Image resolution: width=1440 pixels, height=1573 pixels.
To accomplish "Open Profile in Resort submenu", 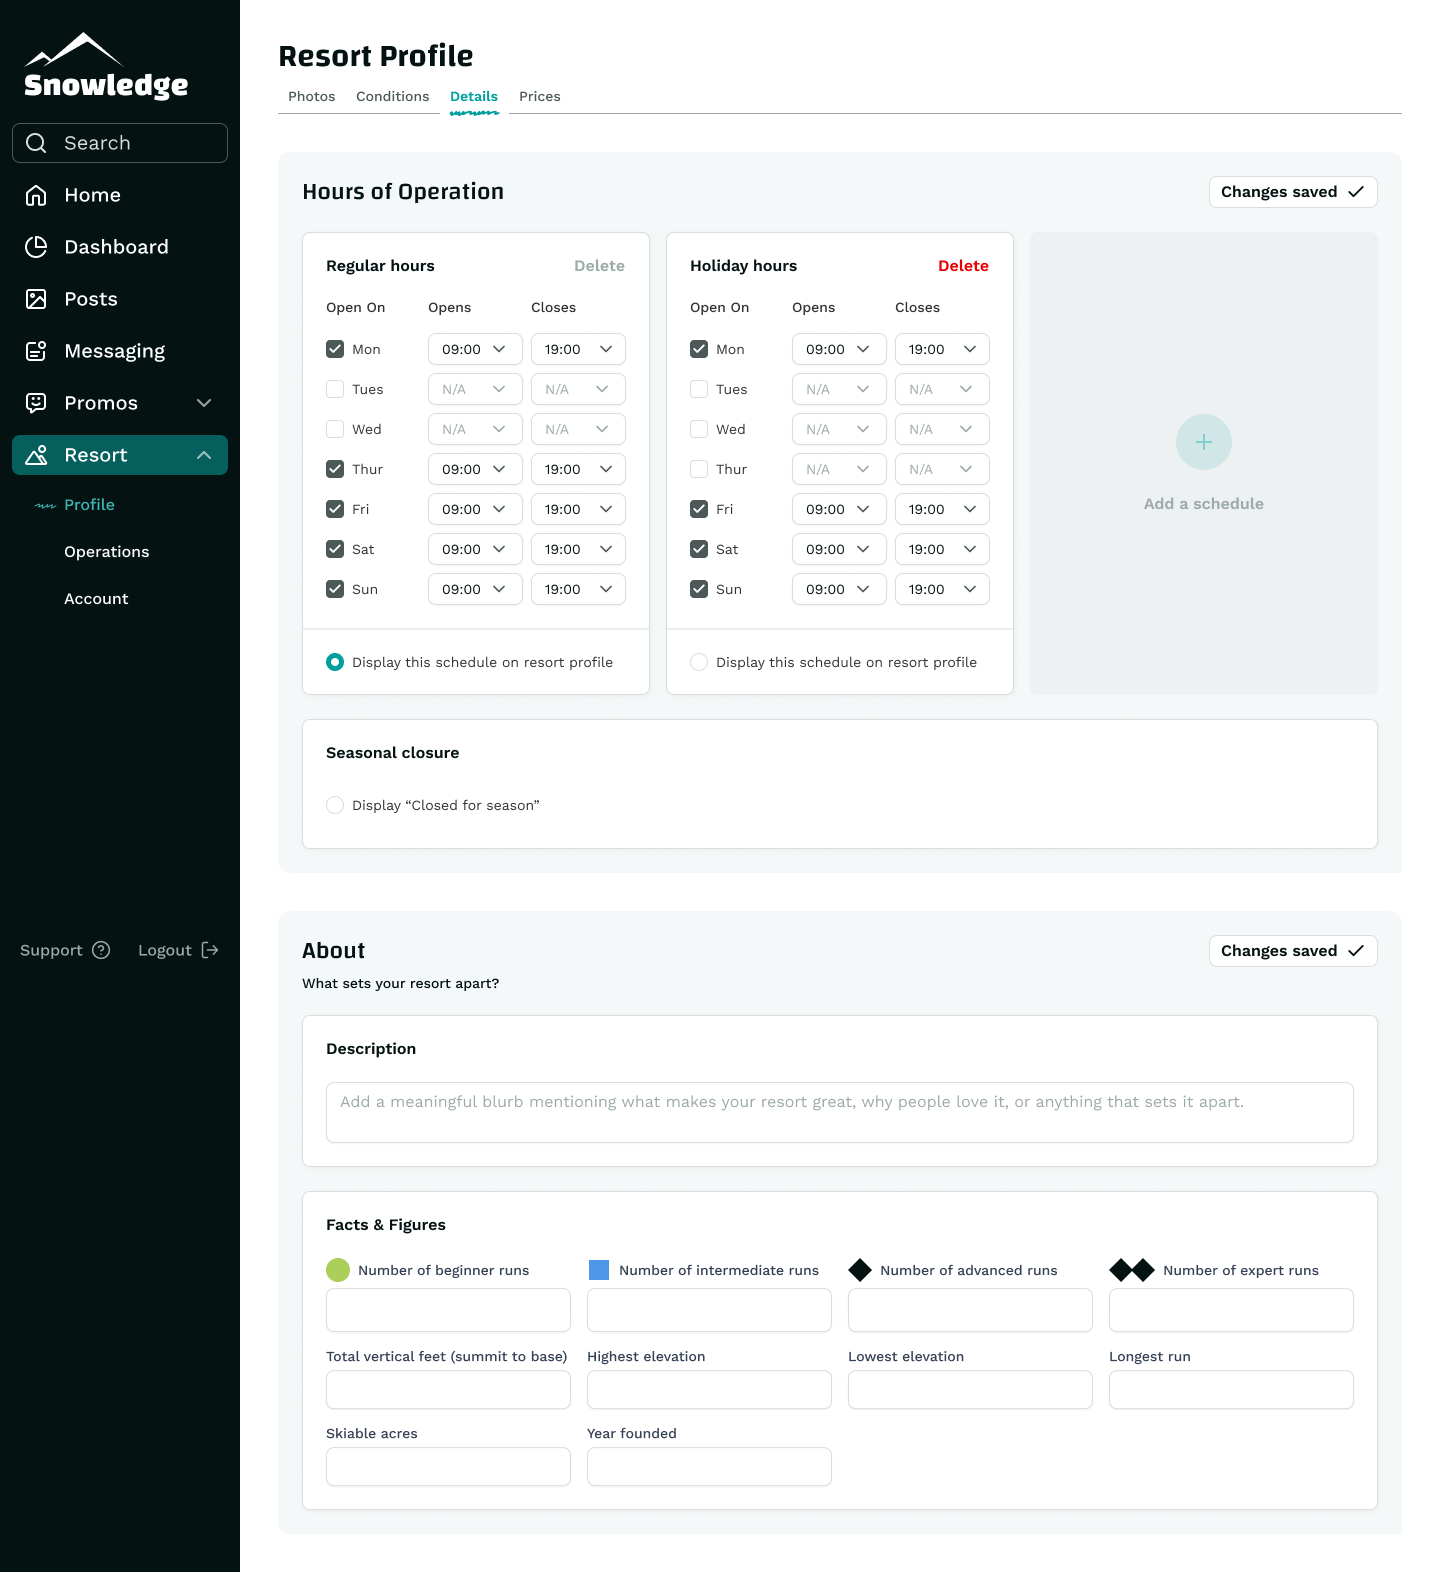I will (x=89, y=505).
